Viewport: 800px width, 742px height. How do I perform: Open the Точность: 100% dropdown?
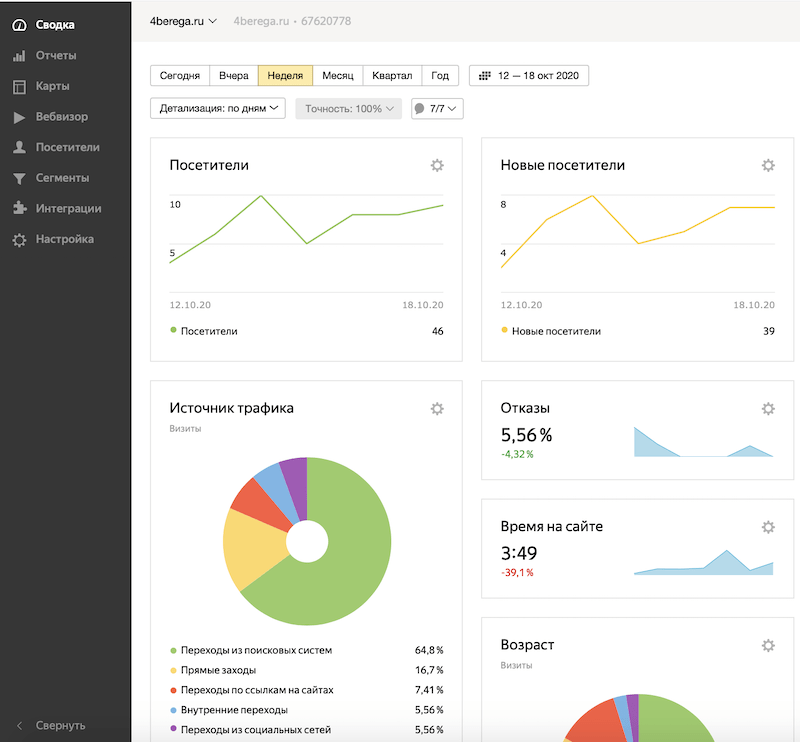(348, 109)
